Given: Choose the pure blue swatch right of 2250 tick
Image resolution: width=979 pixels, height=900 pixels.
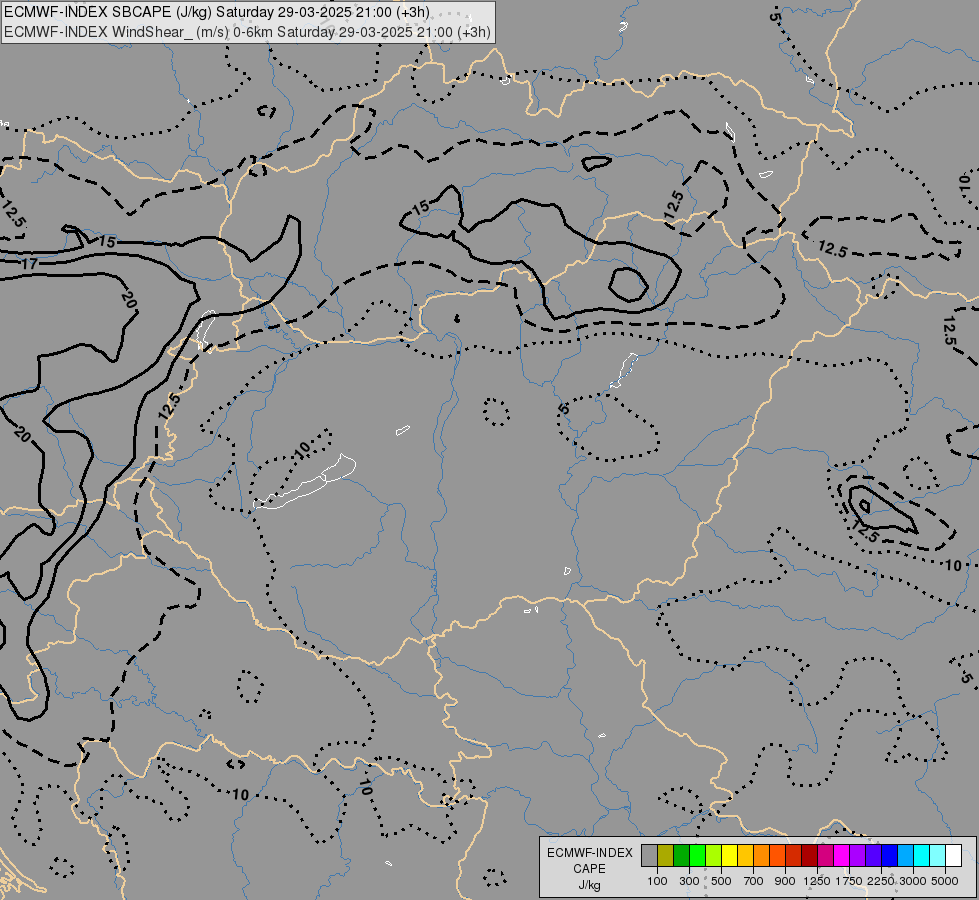Looking at the screenshot, I should coord(890,855).
